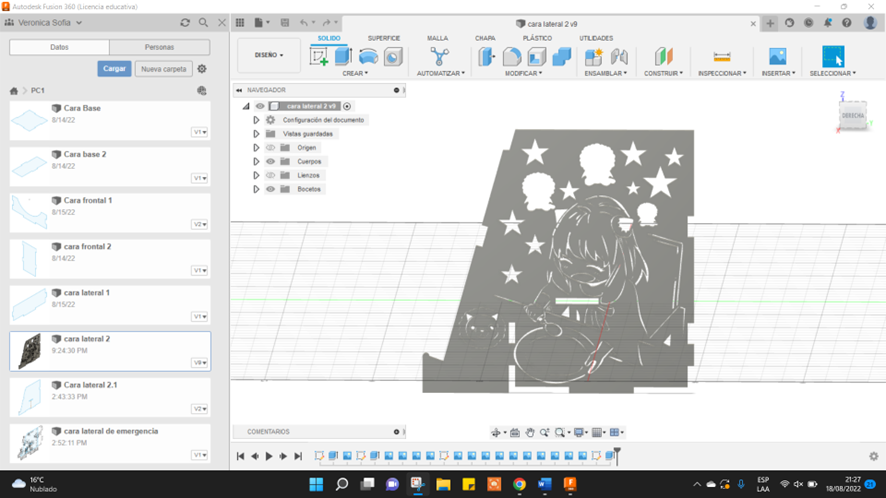Click the Orbit navigation tool
This screenshot has height=498, width=886.
click(x=496, y=432)
